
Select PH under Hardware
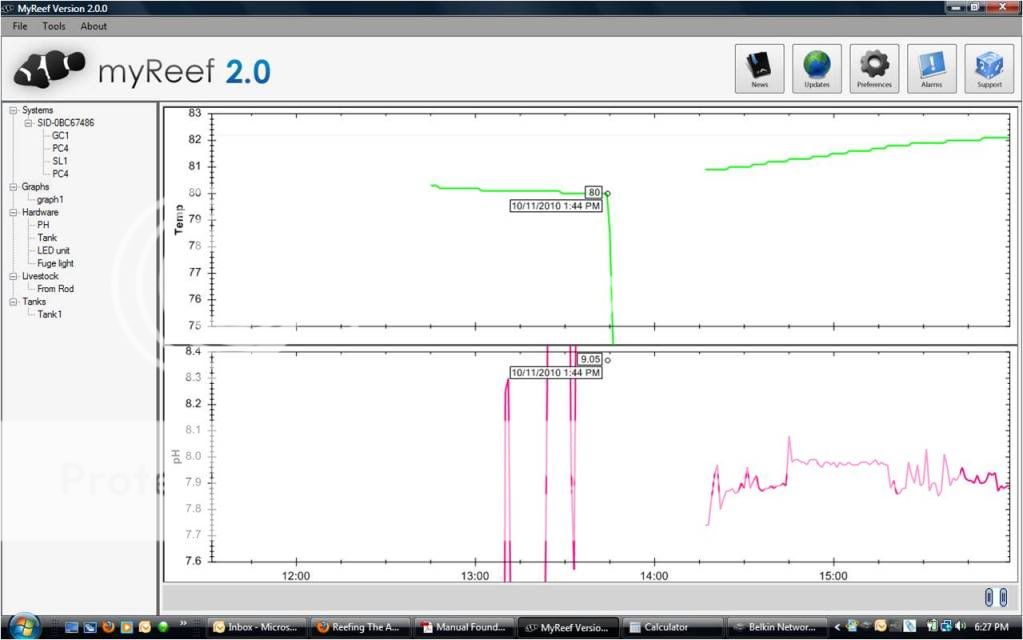[43, 224]
